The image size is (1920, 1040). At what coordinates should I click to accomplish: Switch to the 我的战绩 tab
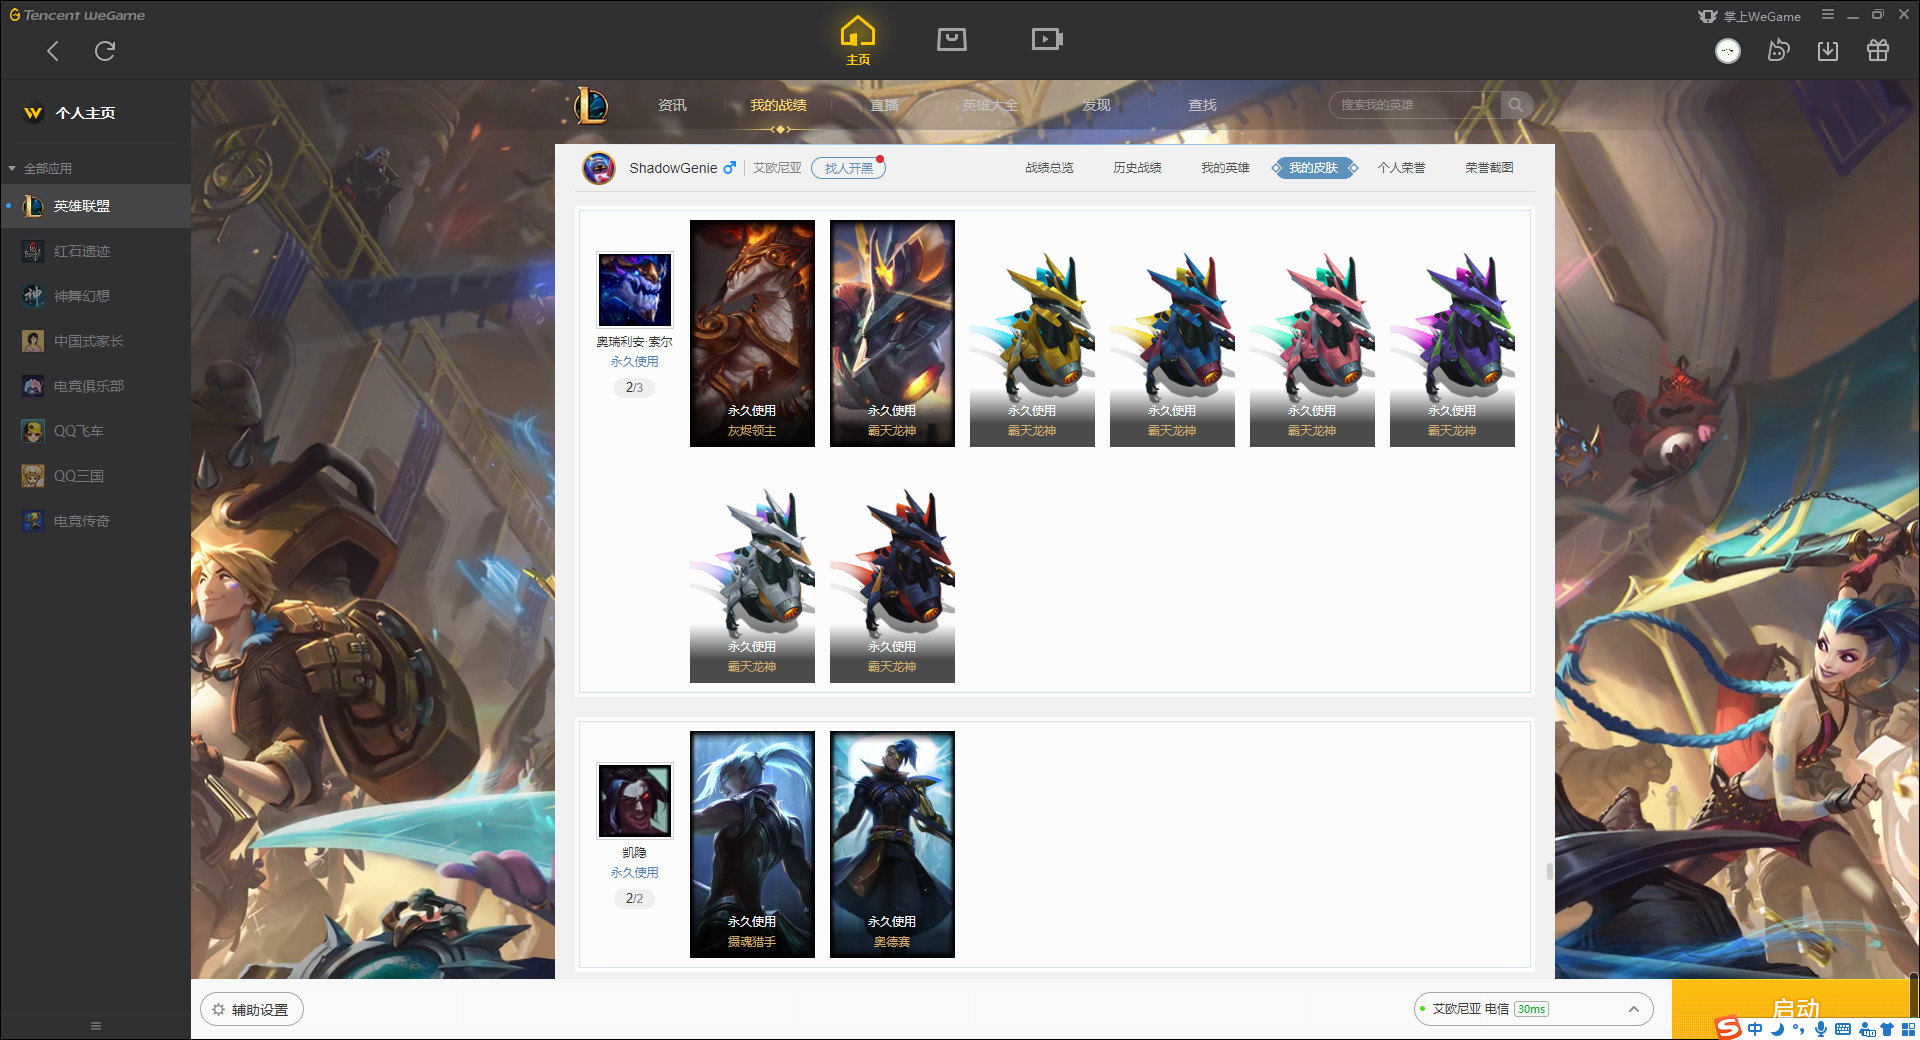[x=778, y=105]
